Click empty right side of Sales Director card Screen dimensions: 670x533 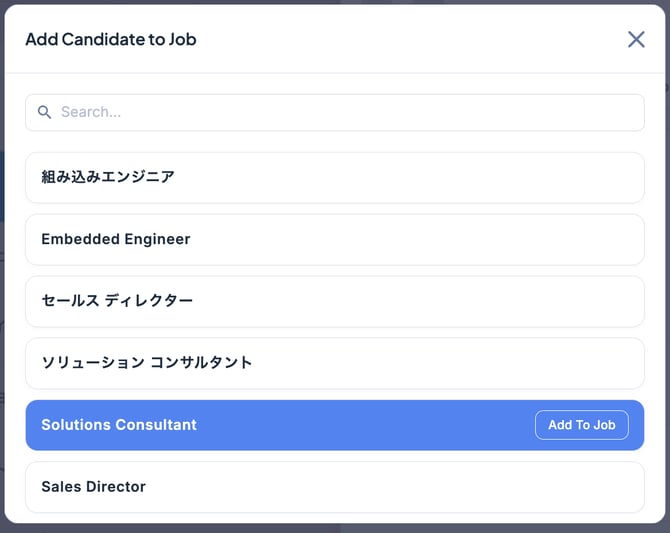point(520,487)
